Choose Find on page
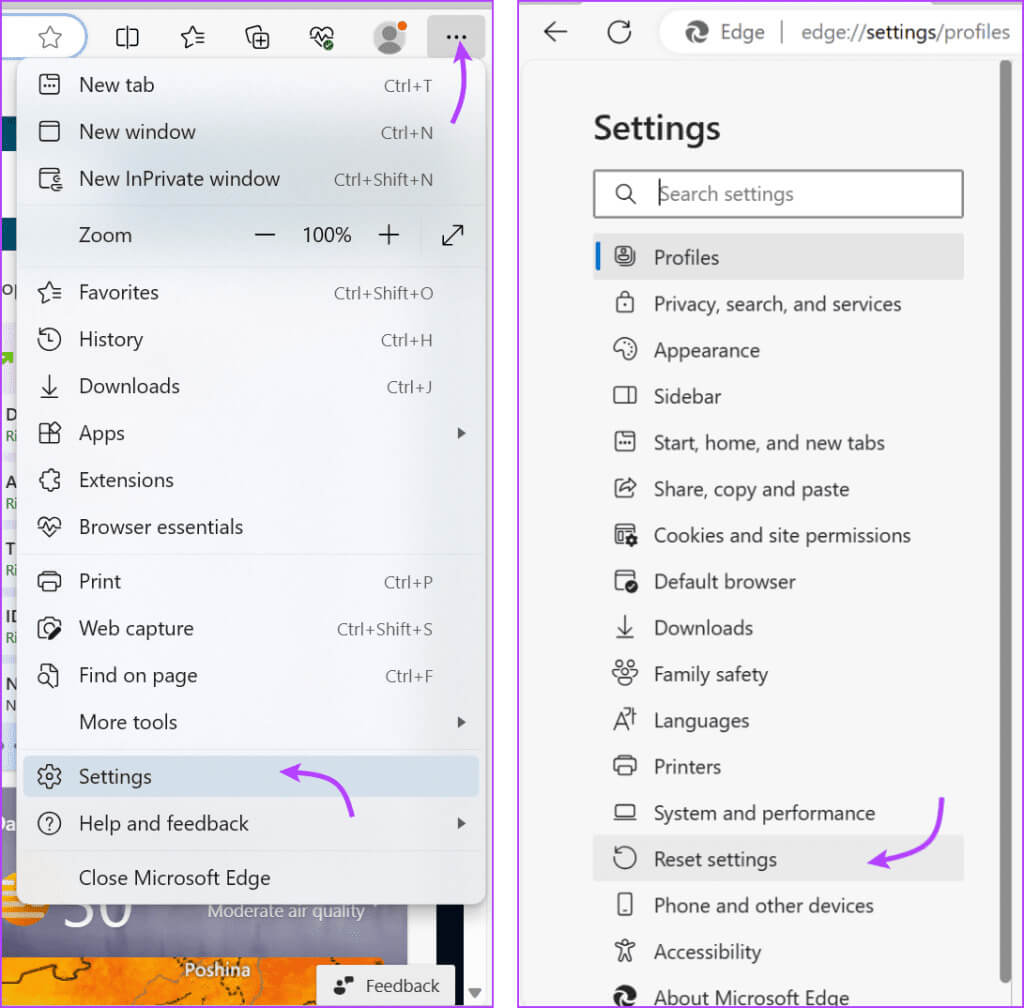The height and width of the screenshot is (1008, 1024). pyautogui.click(x=251, y=676)
